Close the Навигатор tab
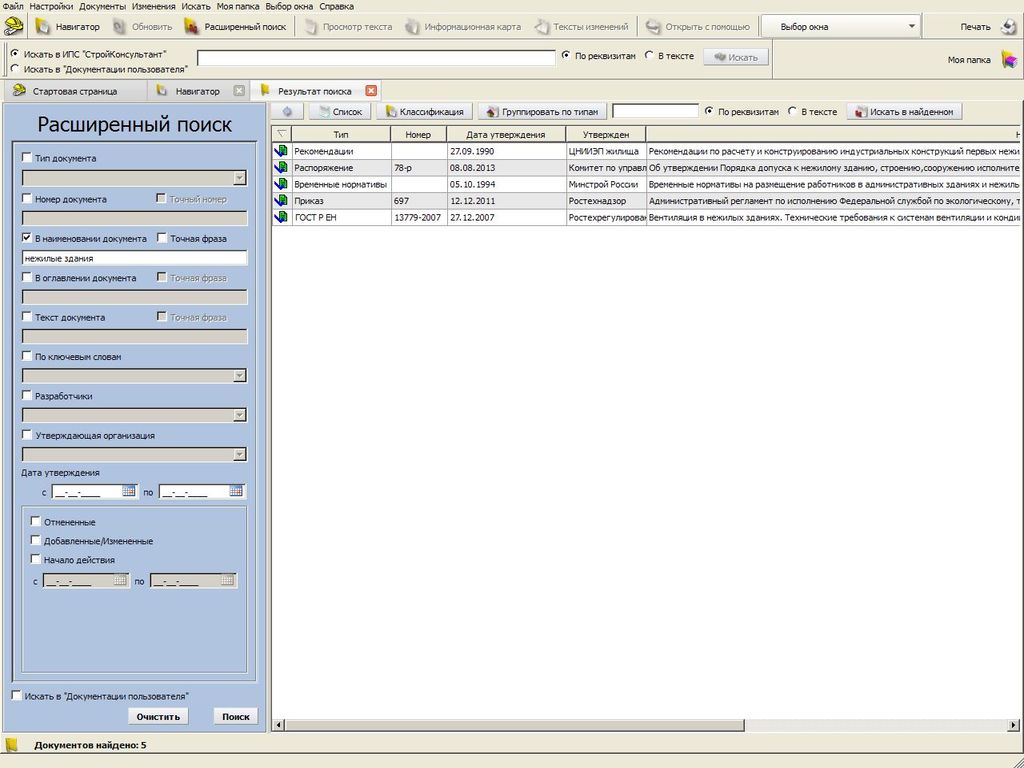 click(x=239, y=91)
